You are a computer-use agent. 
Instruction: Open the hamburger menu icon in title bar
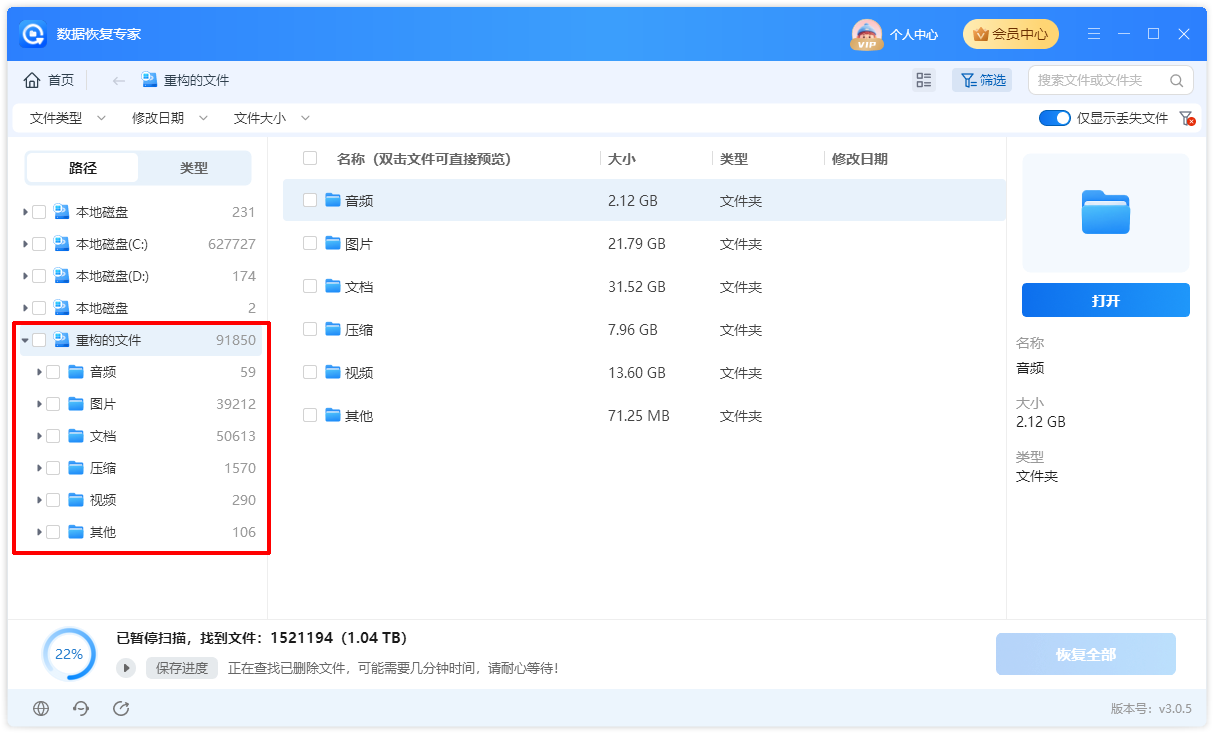1094,34
